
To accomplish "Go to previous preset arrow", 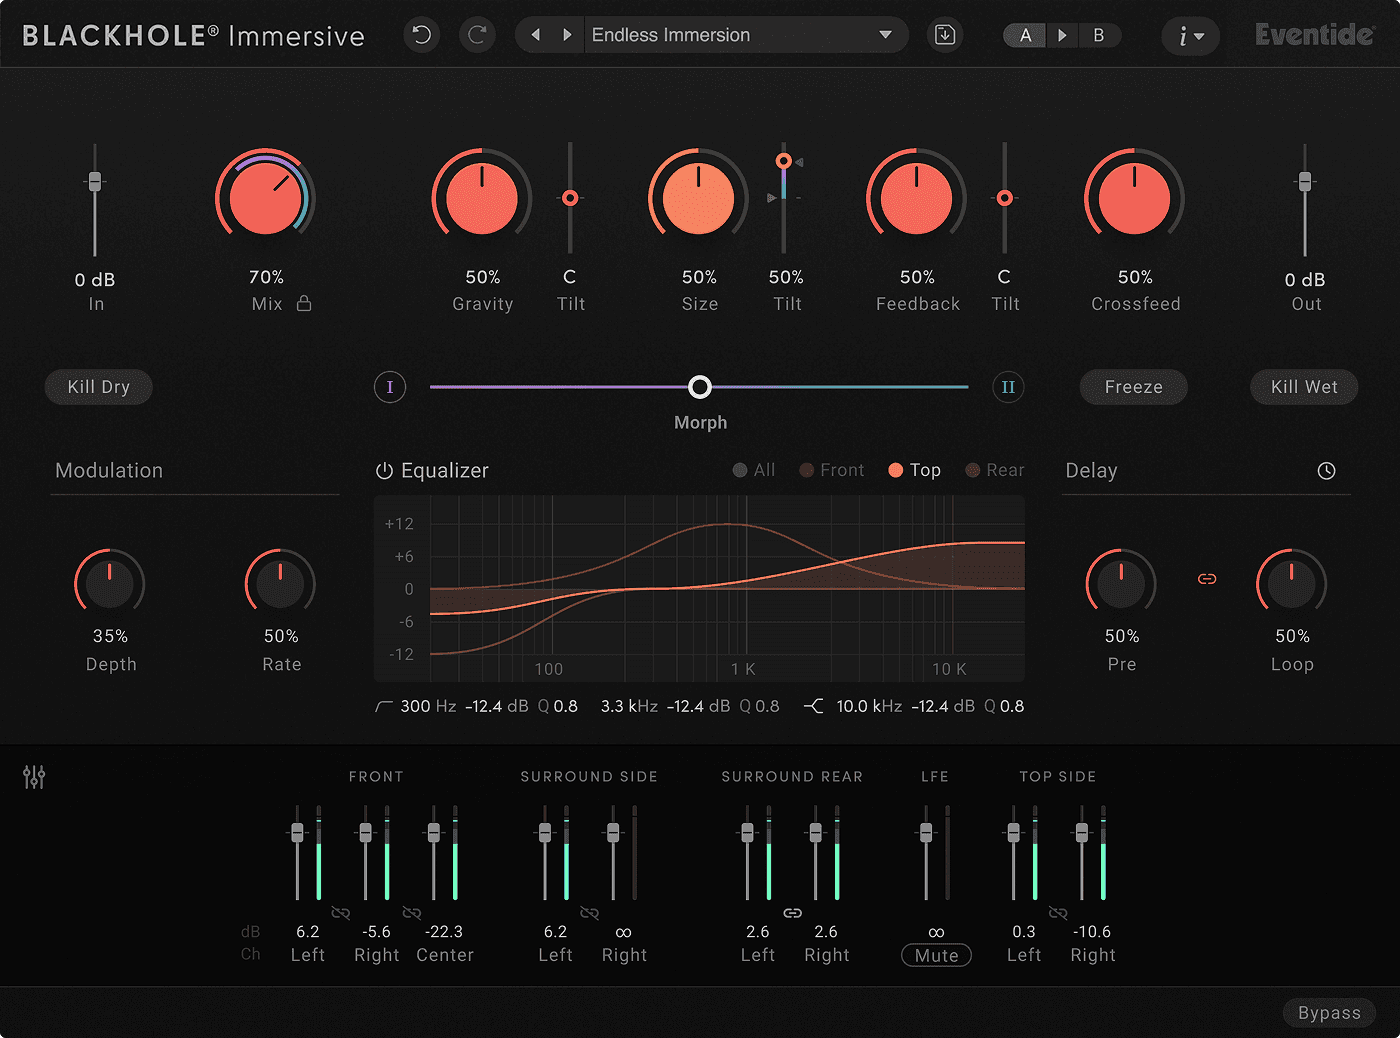I will pyautogui.click(x=536, y=35).
